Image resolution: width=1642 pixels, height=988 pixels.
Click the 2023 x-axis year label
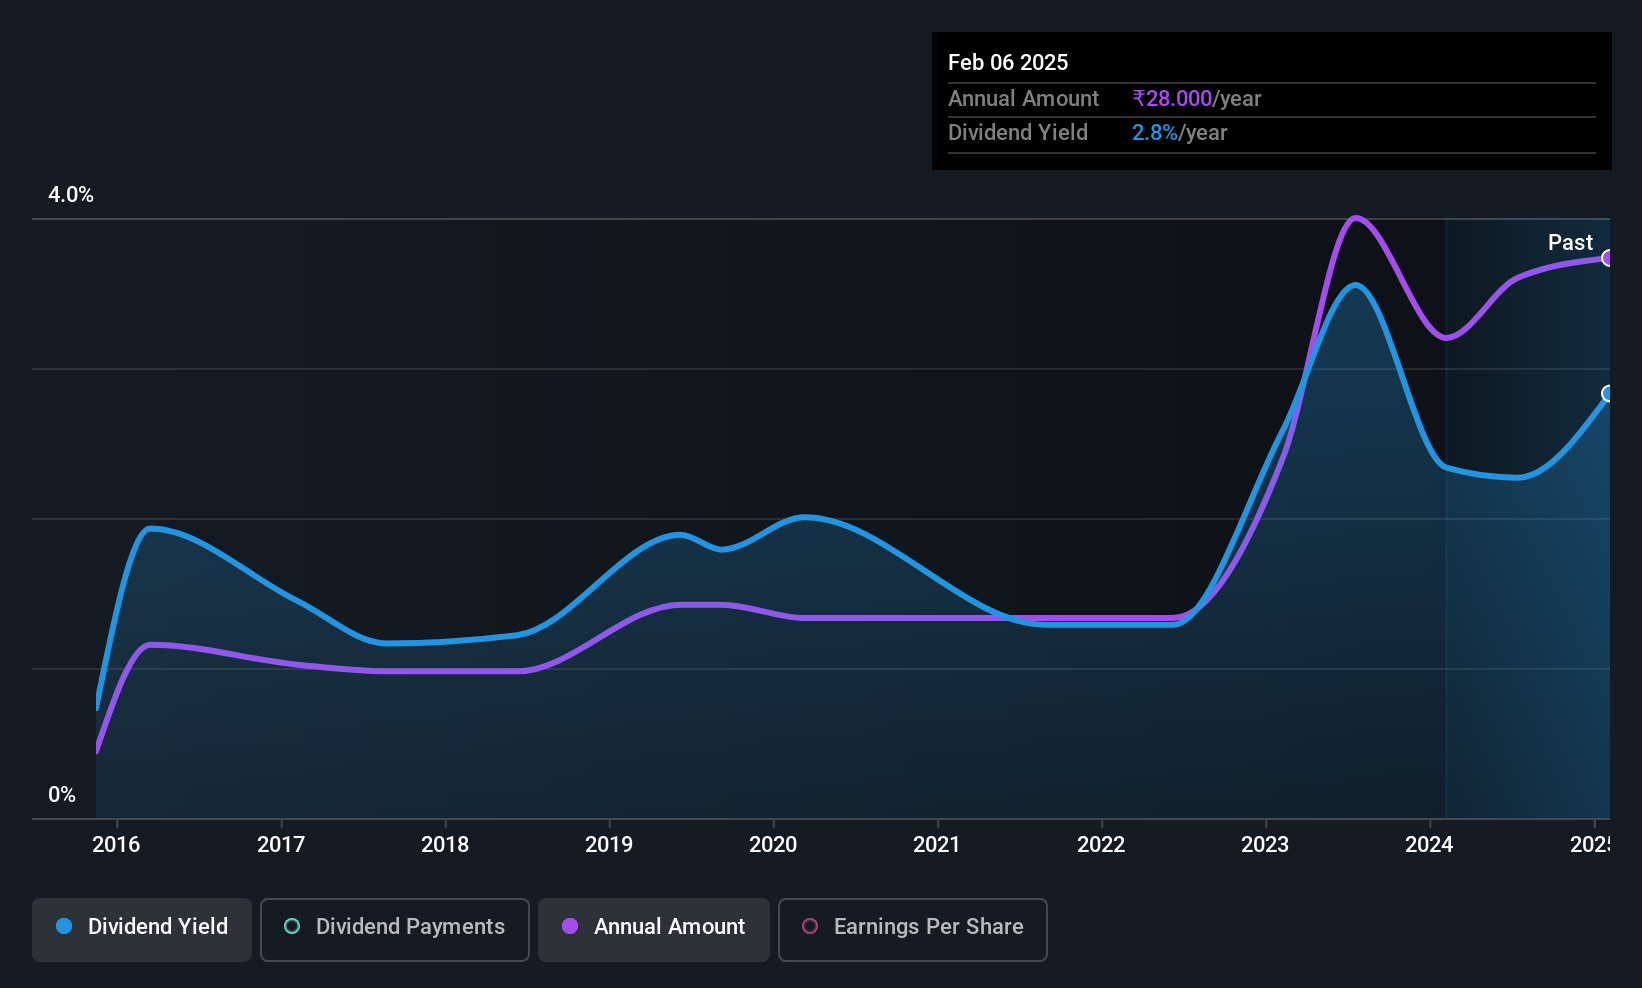1265,844
